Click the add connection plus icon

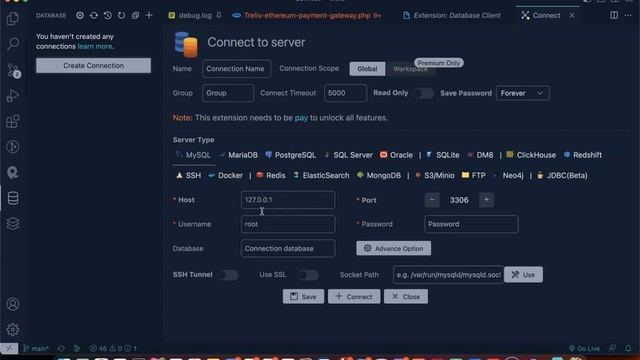(149, 16)
